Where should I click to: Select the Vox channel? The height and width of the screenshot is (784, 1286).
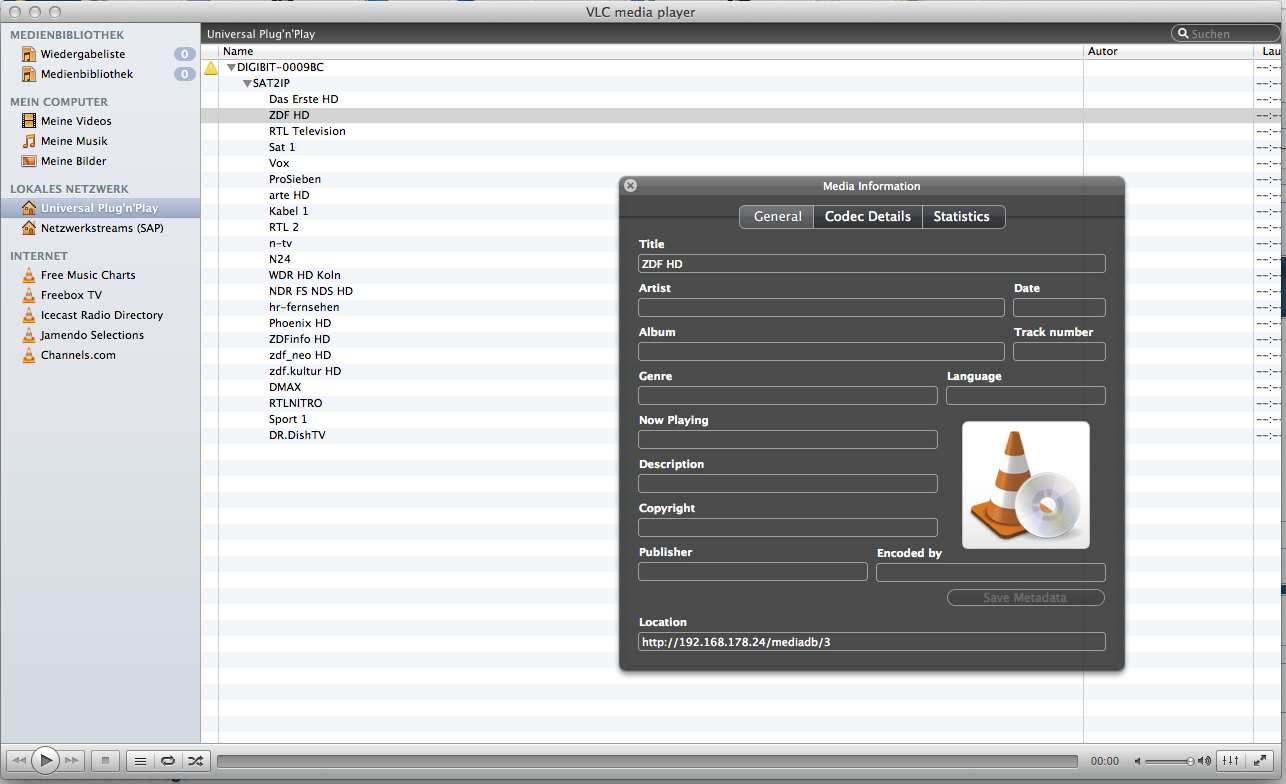point(279,164)
